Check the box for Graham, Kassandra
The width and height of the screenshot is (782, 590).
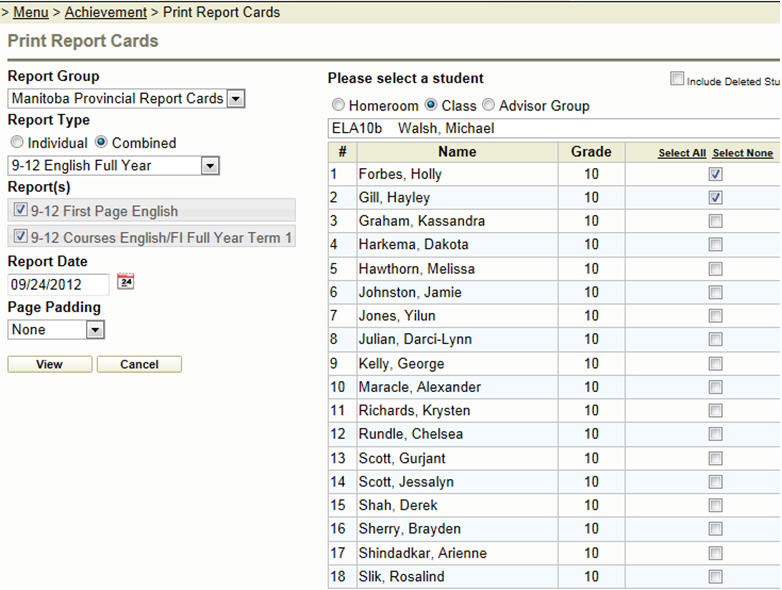pyautogui.click(x=715, y=221)
